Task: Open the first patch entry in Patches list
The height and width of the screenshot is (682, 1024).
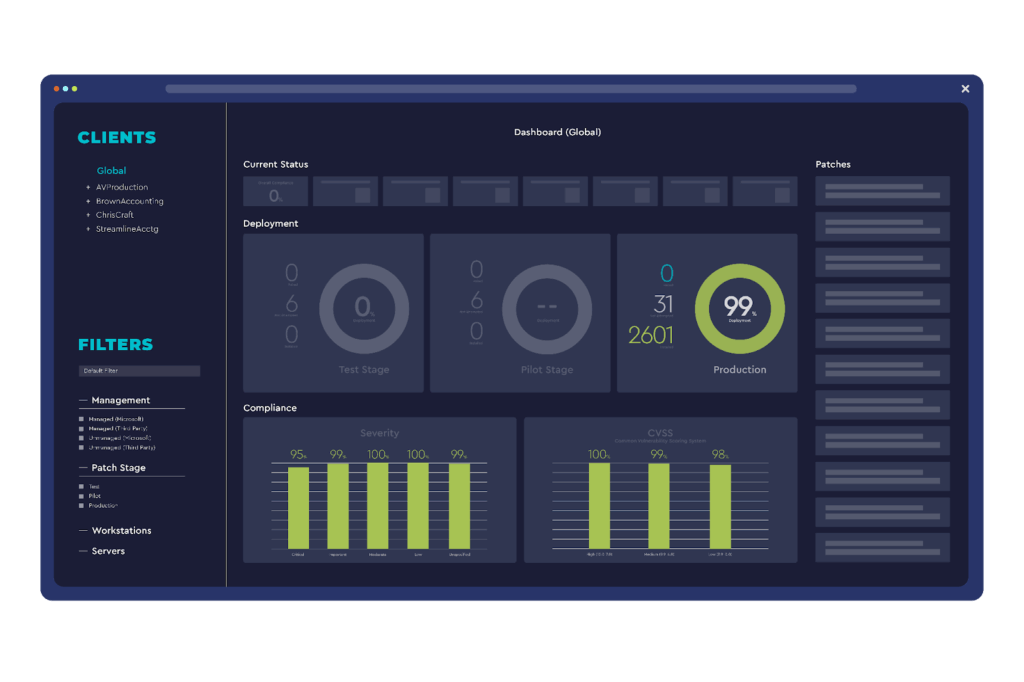Action: click(882, 191)
